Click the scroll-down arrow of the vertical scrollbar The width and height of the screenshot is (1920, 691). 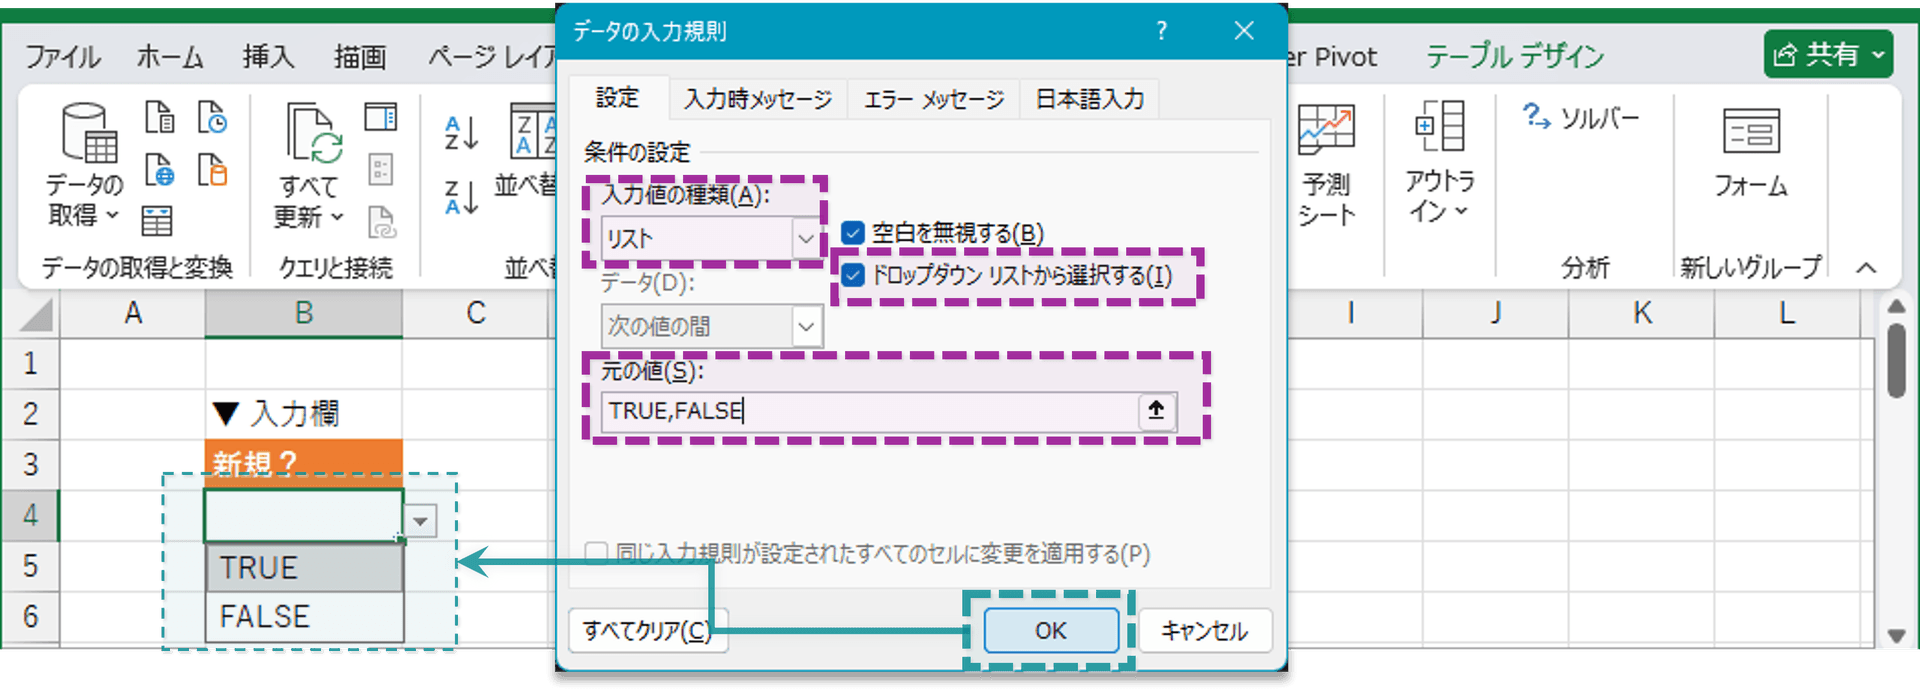(x=1895, y=635)
